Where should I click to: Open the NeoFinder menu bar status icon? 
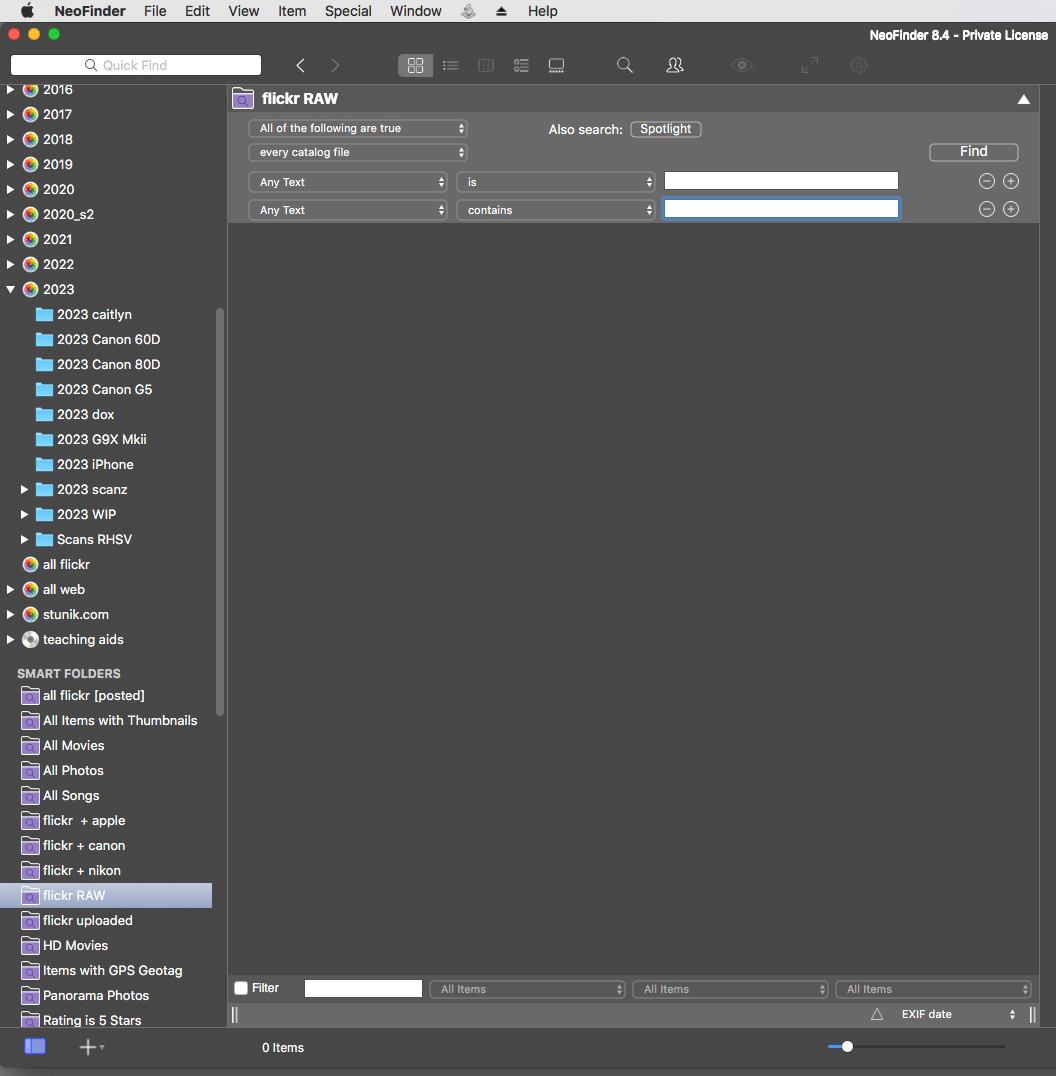468,11
